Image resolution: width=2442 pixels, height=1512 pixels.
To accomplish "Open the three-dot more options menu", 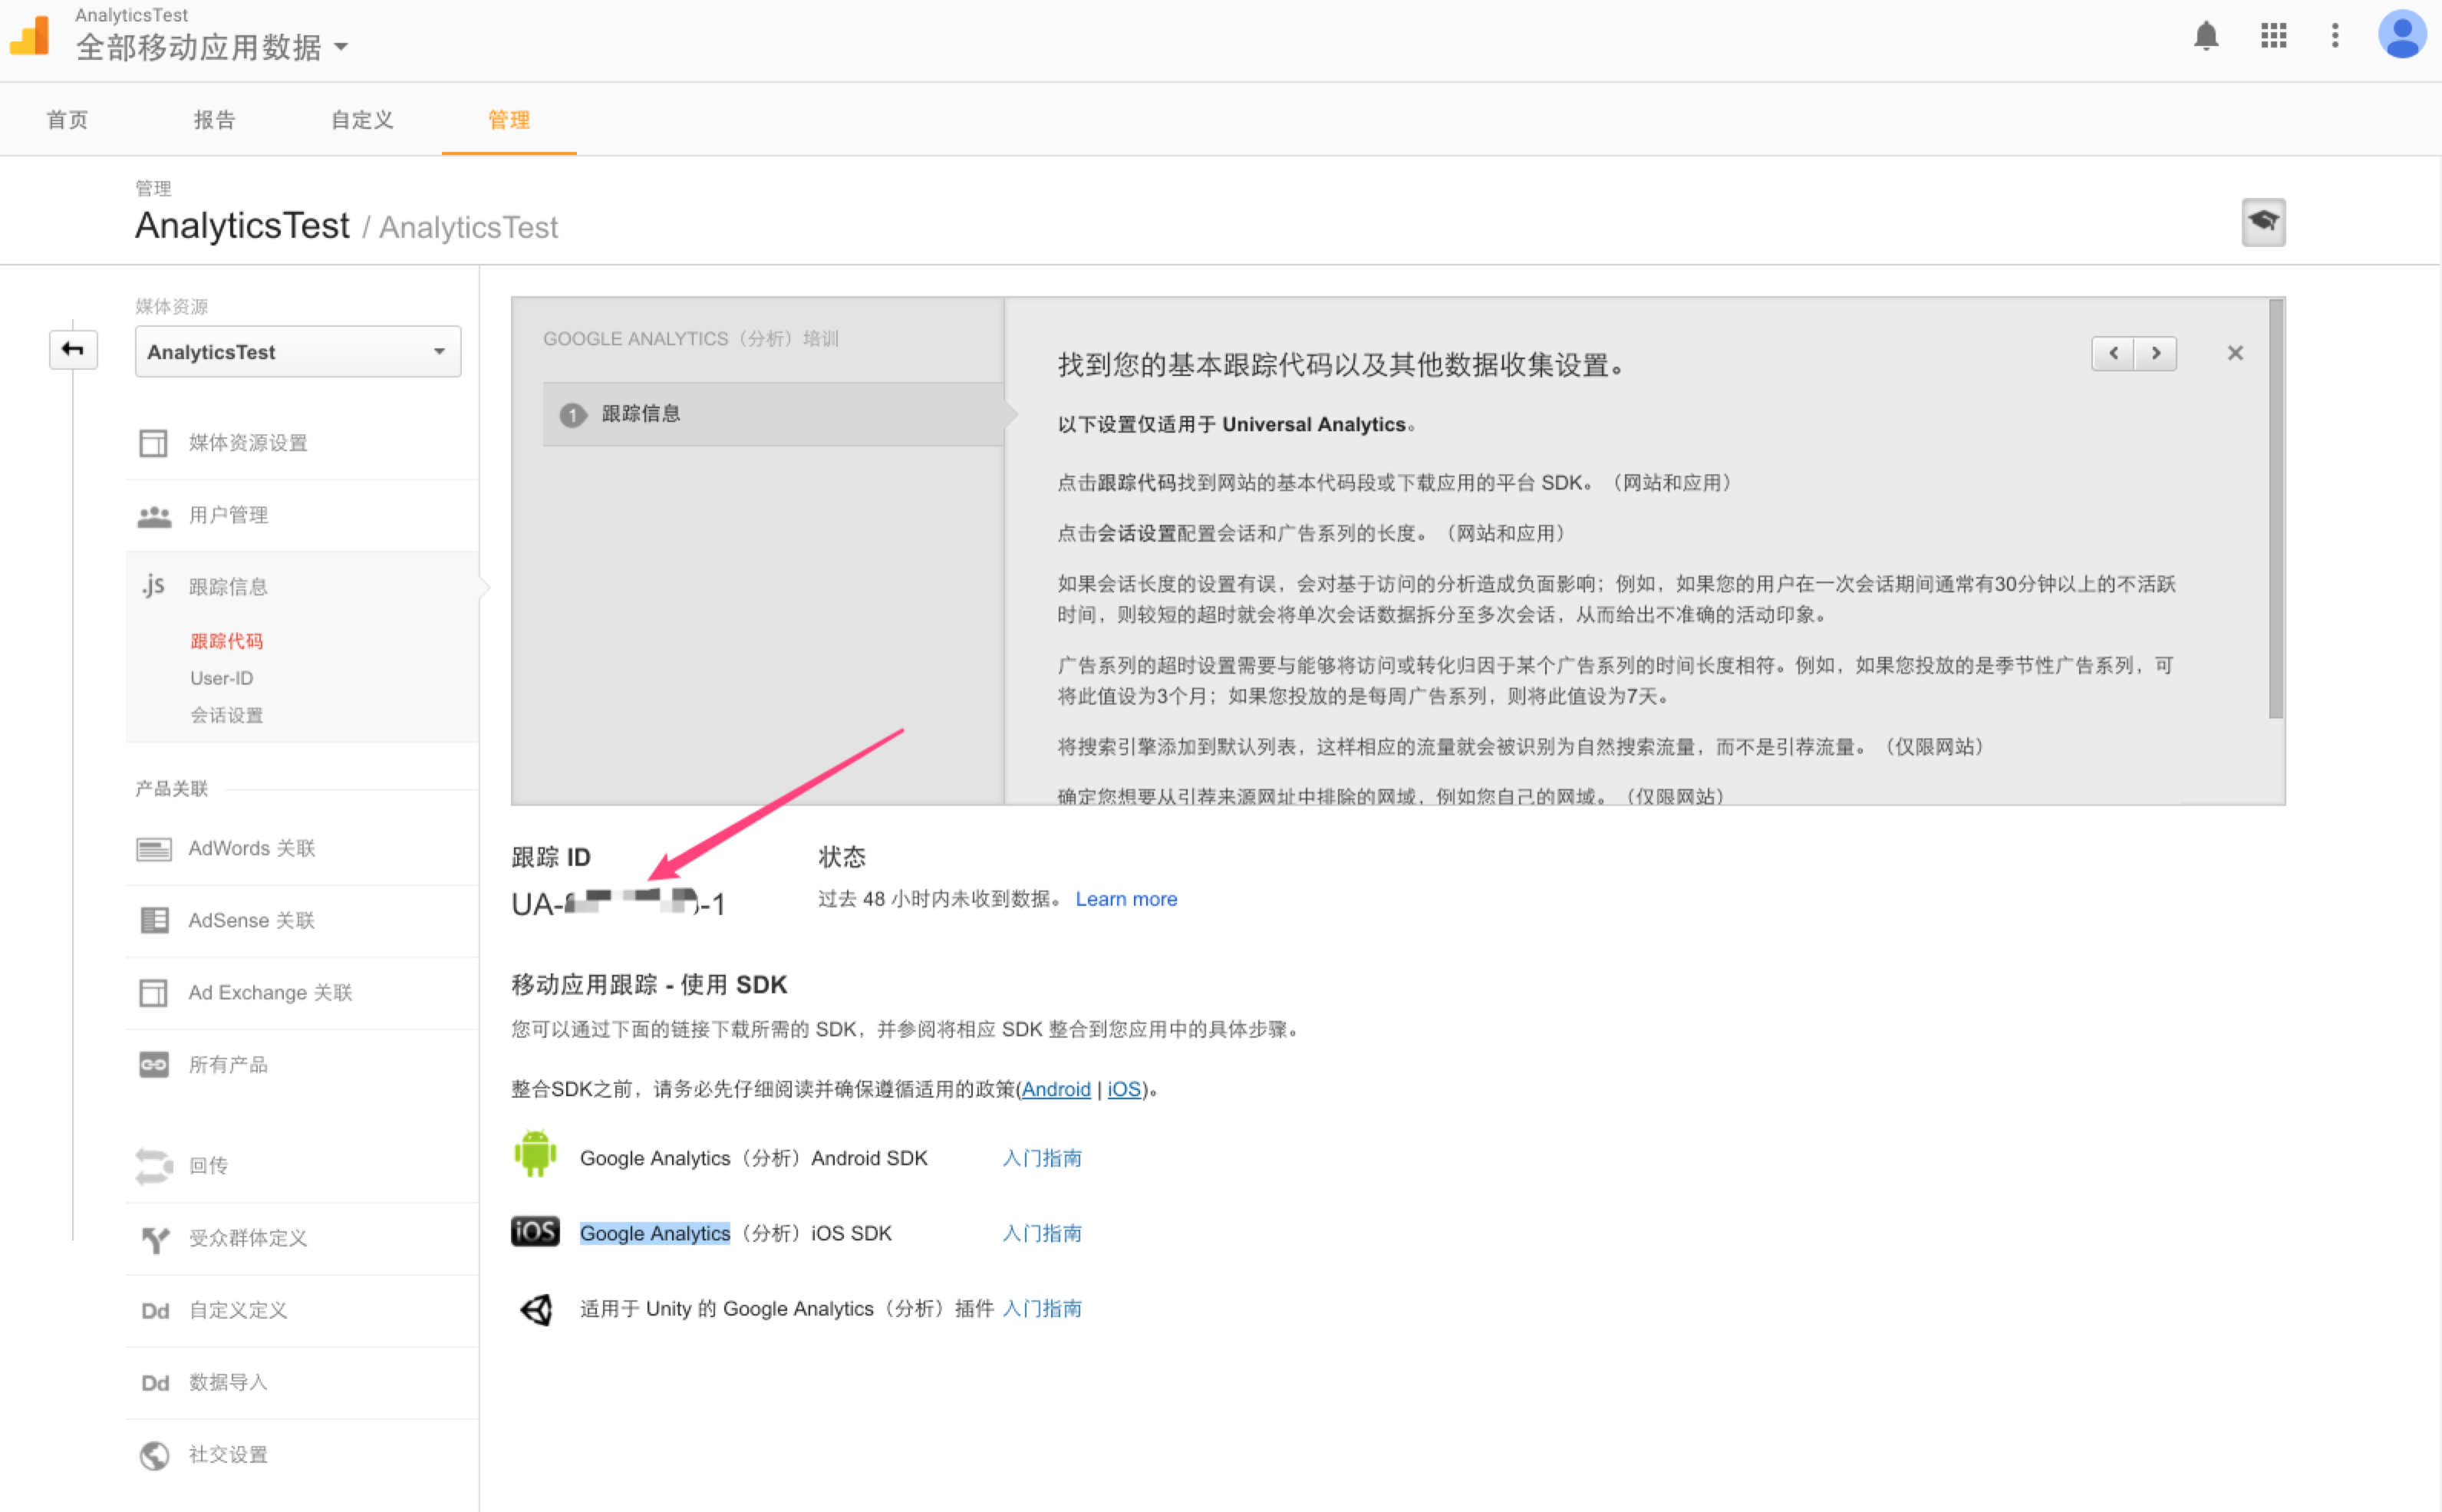I will tap(2335, 36).
